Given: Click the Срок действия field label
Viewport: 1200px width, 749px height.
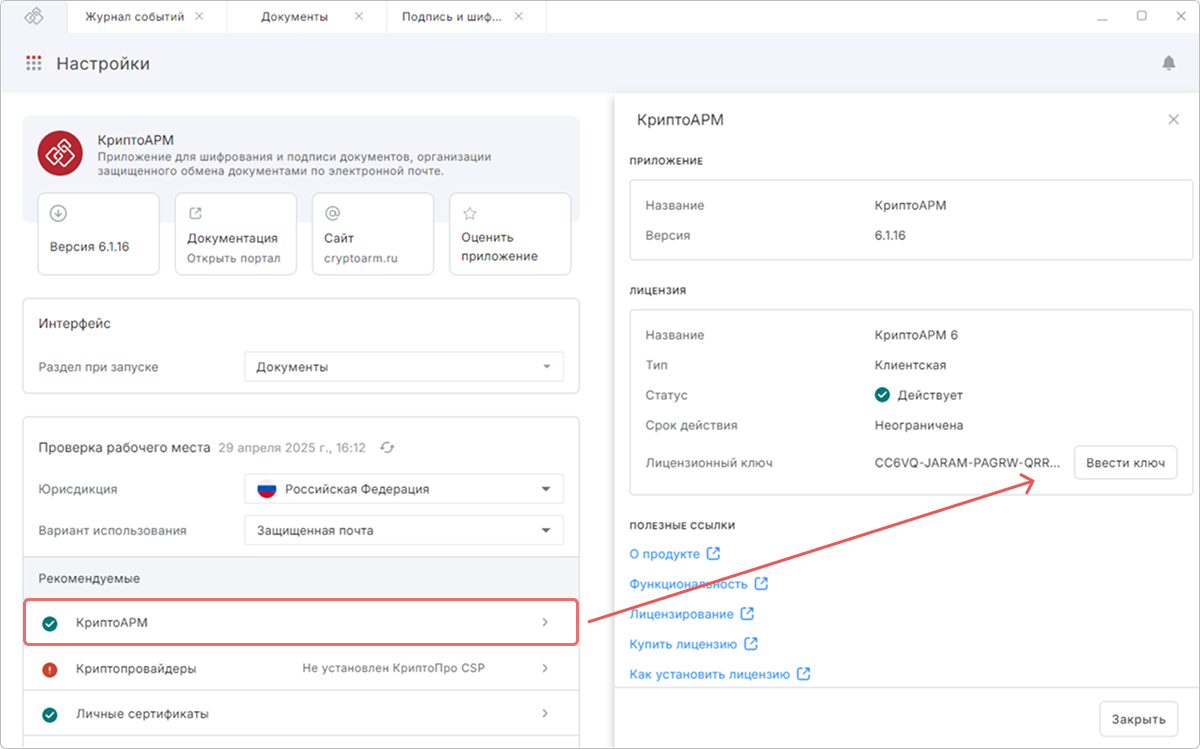Looking at the screenshot, I should click(x=691, y=425).
